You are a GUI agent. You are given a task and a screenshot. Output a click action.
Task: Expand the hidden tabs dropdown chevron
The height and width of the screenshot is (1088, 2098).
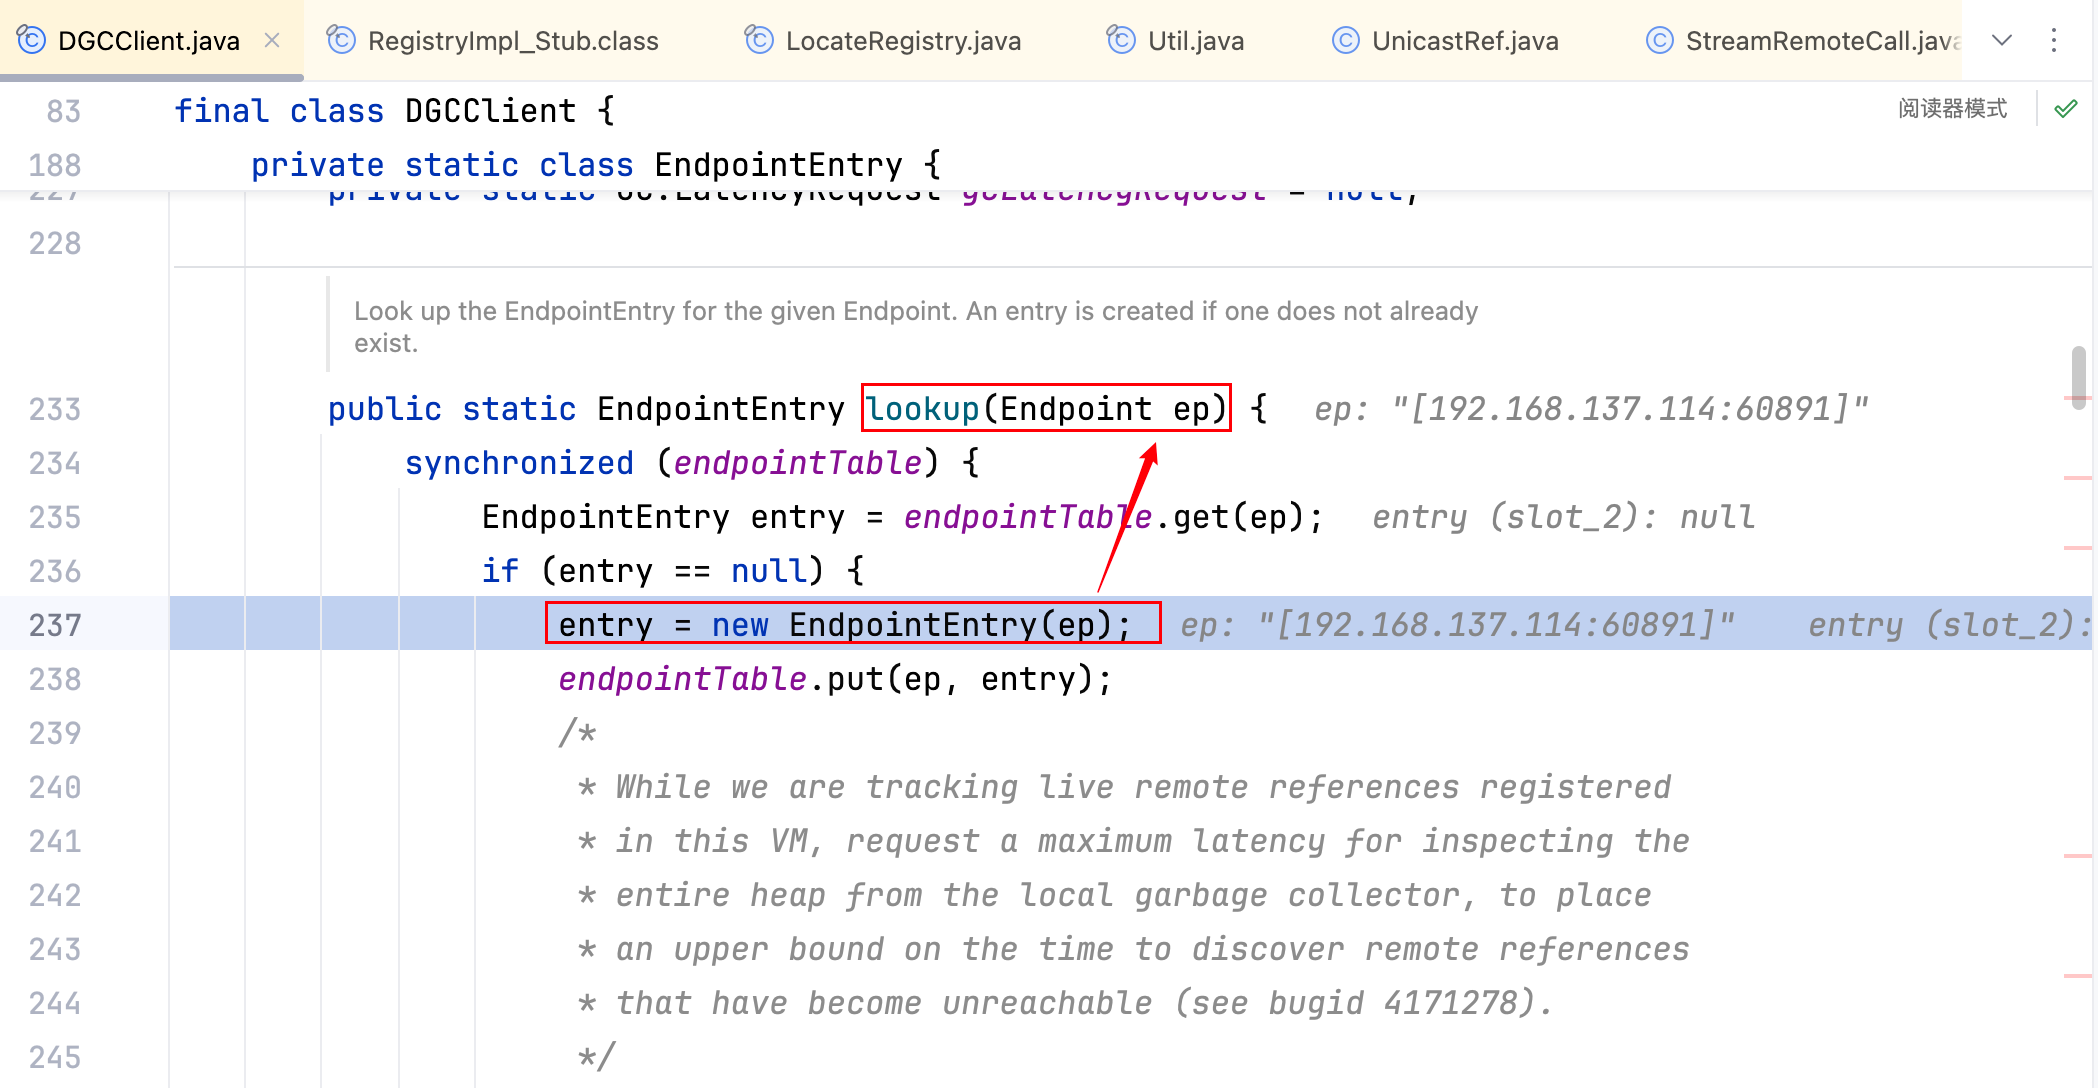pos(2002,40)
